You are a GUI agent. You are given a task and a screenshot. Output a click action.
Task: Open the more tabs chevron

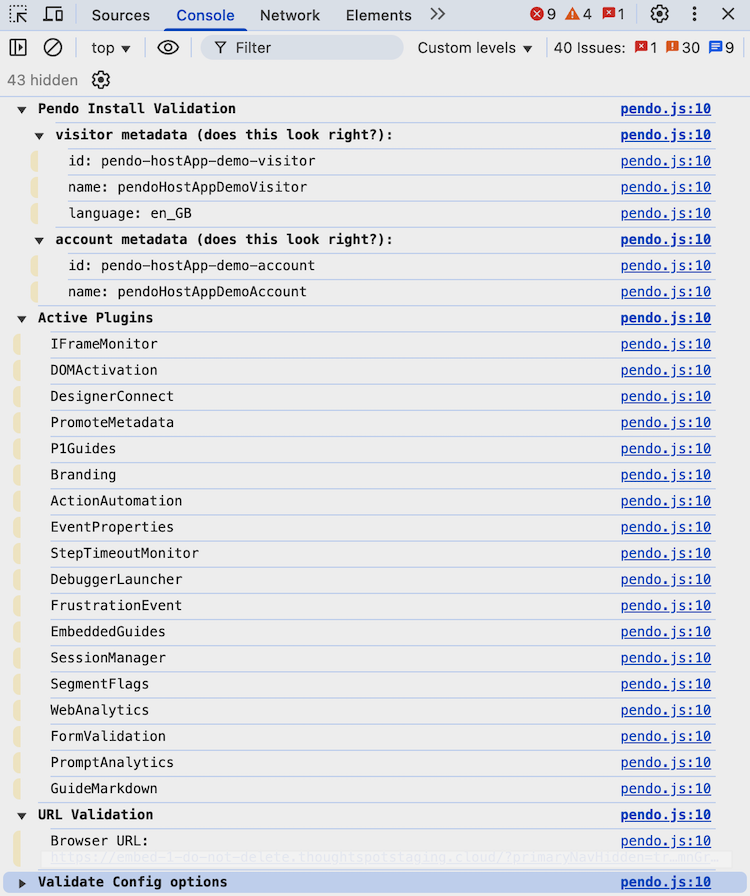(x=437, y=14)
